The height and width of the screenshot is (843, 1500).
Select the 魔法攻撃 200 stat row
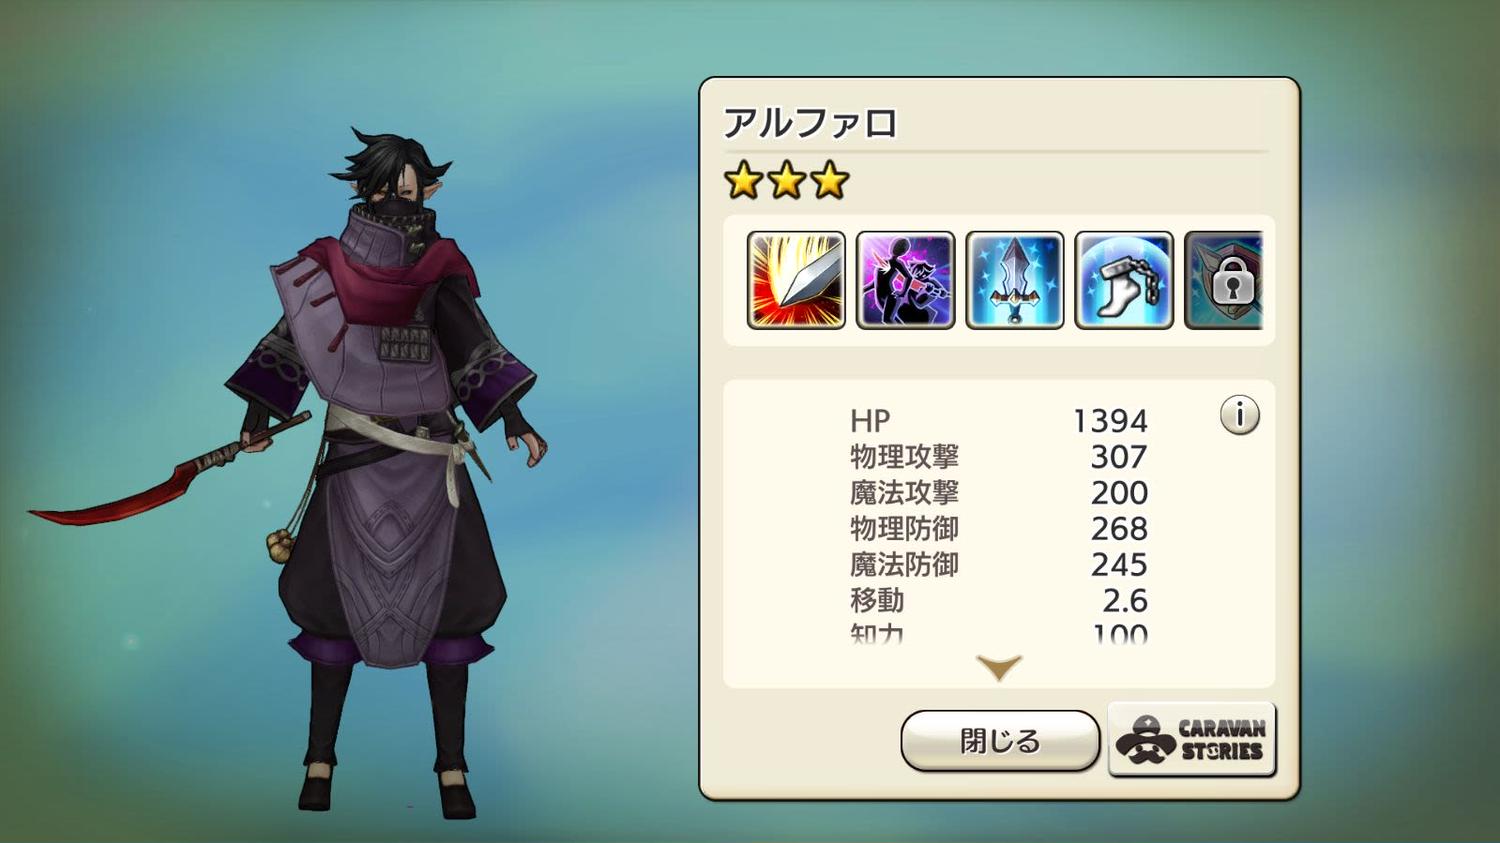(999, 493)
